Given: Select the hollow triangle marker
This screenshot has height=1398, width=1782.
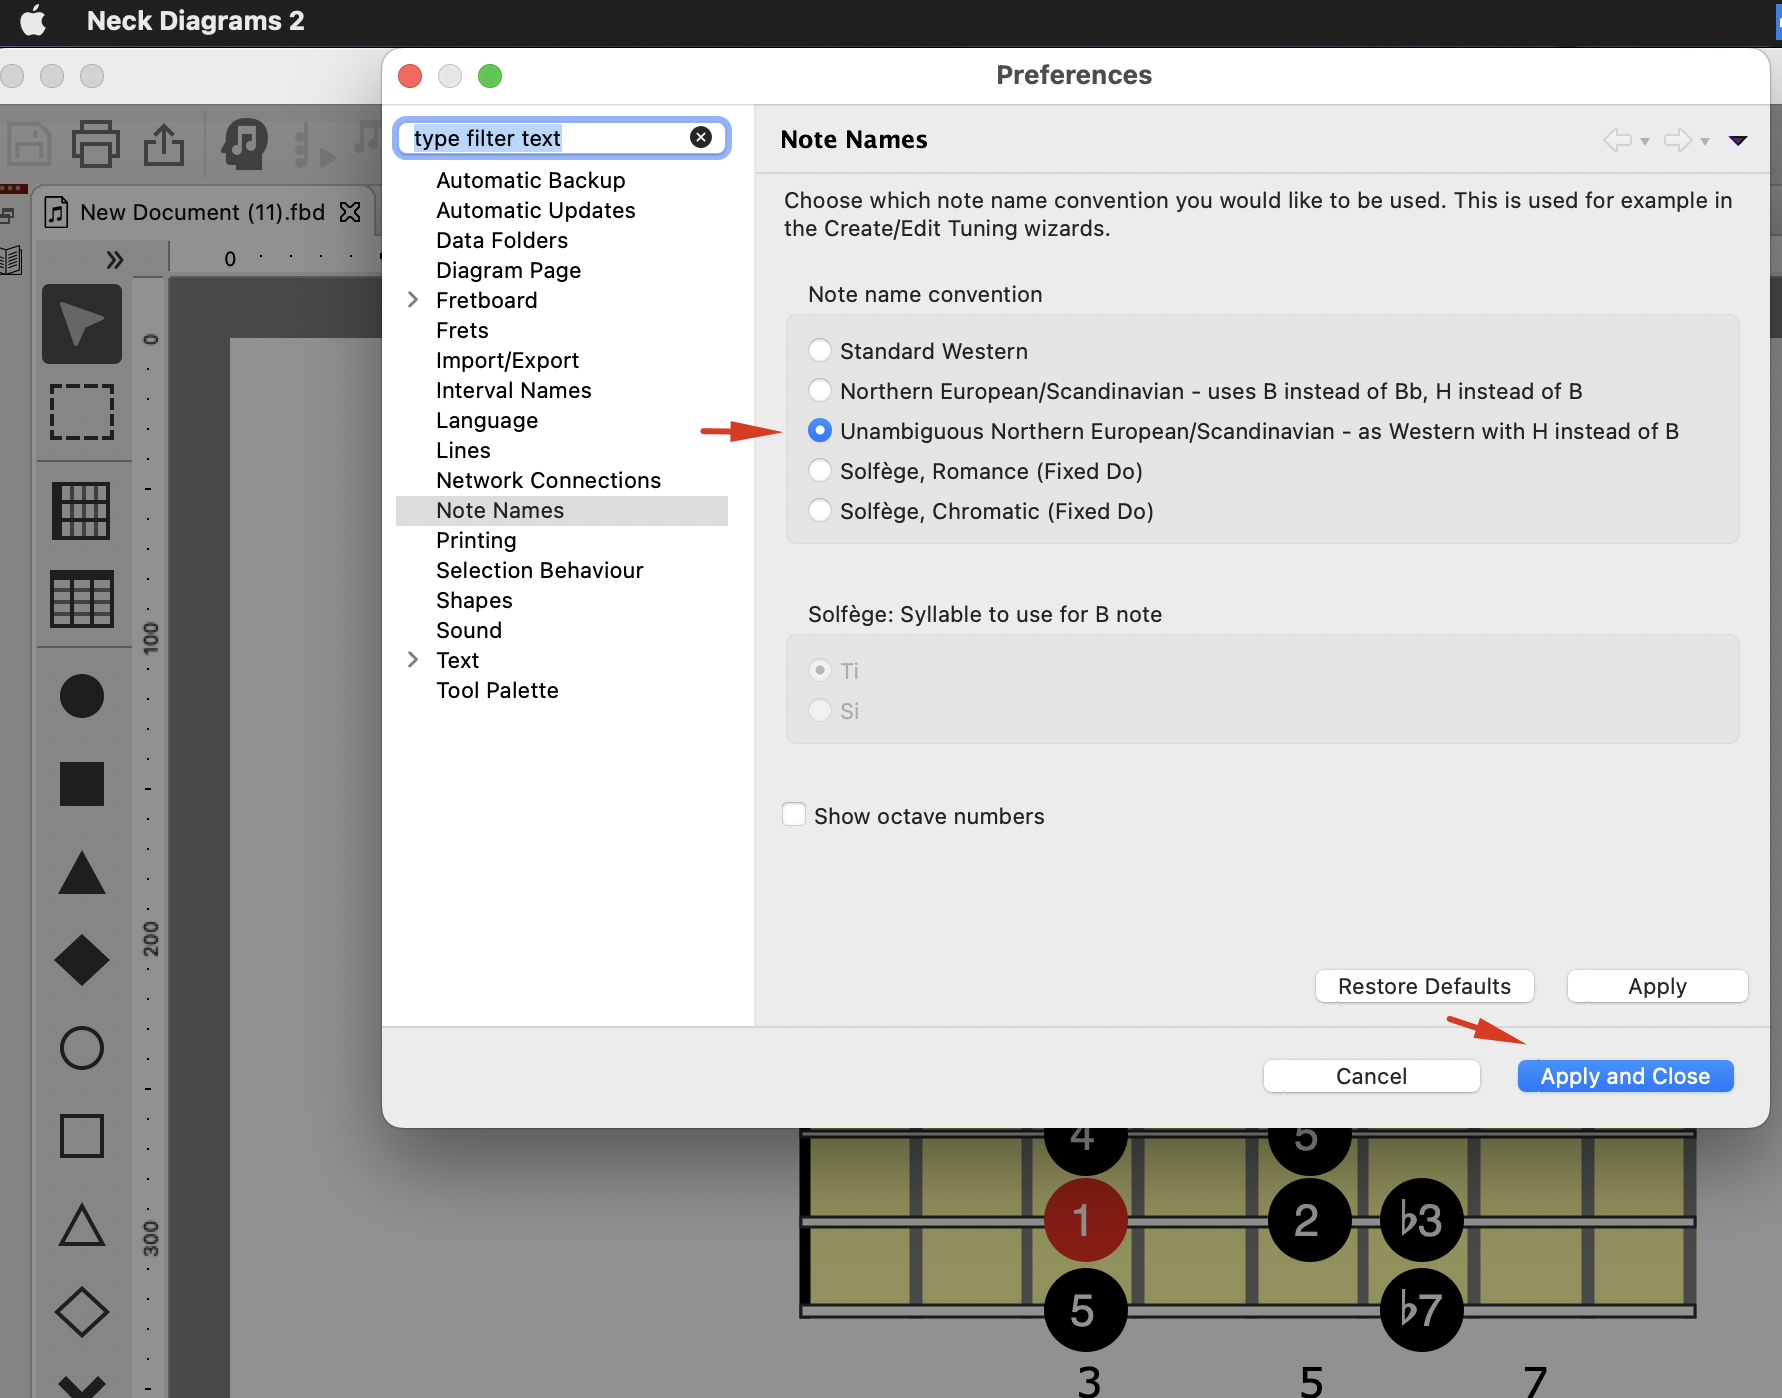Looking at the screenshot, I should coord(82,1224).
